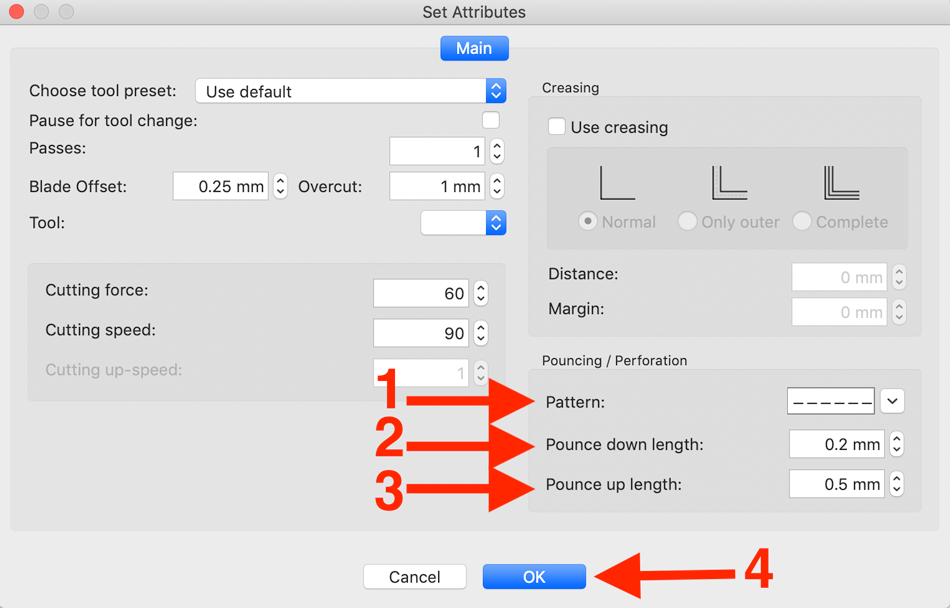The image size is (950, 608).
Task: Open the Tool dropdown menu
Action: [463, 223]
